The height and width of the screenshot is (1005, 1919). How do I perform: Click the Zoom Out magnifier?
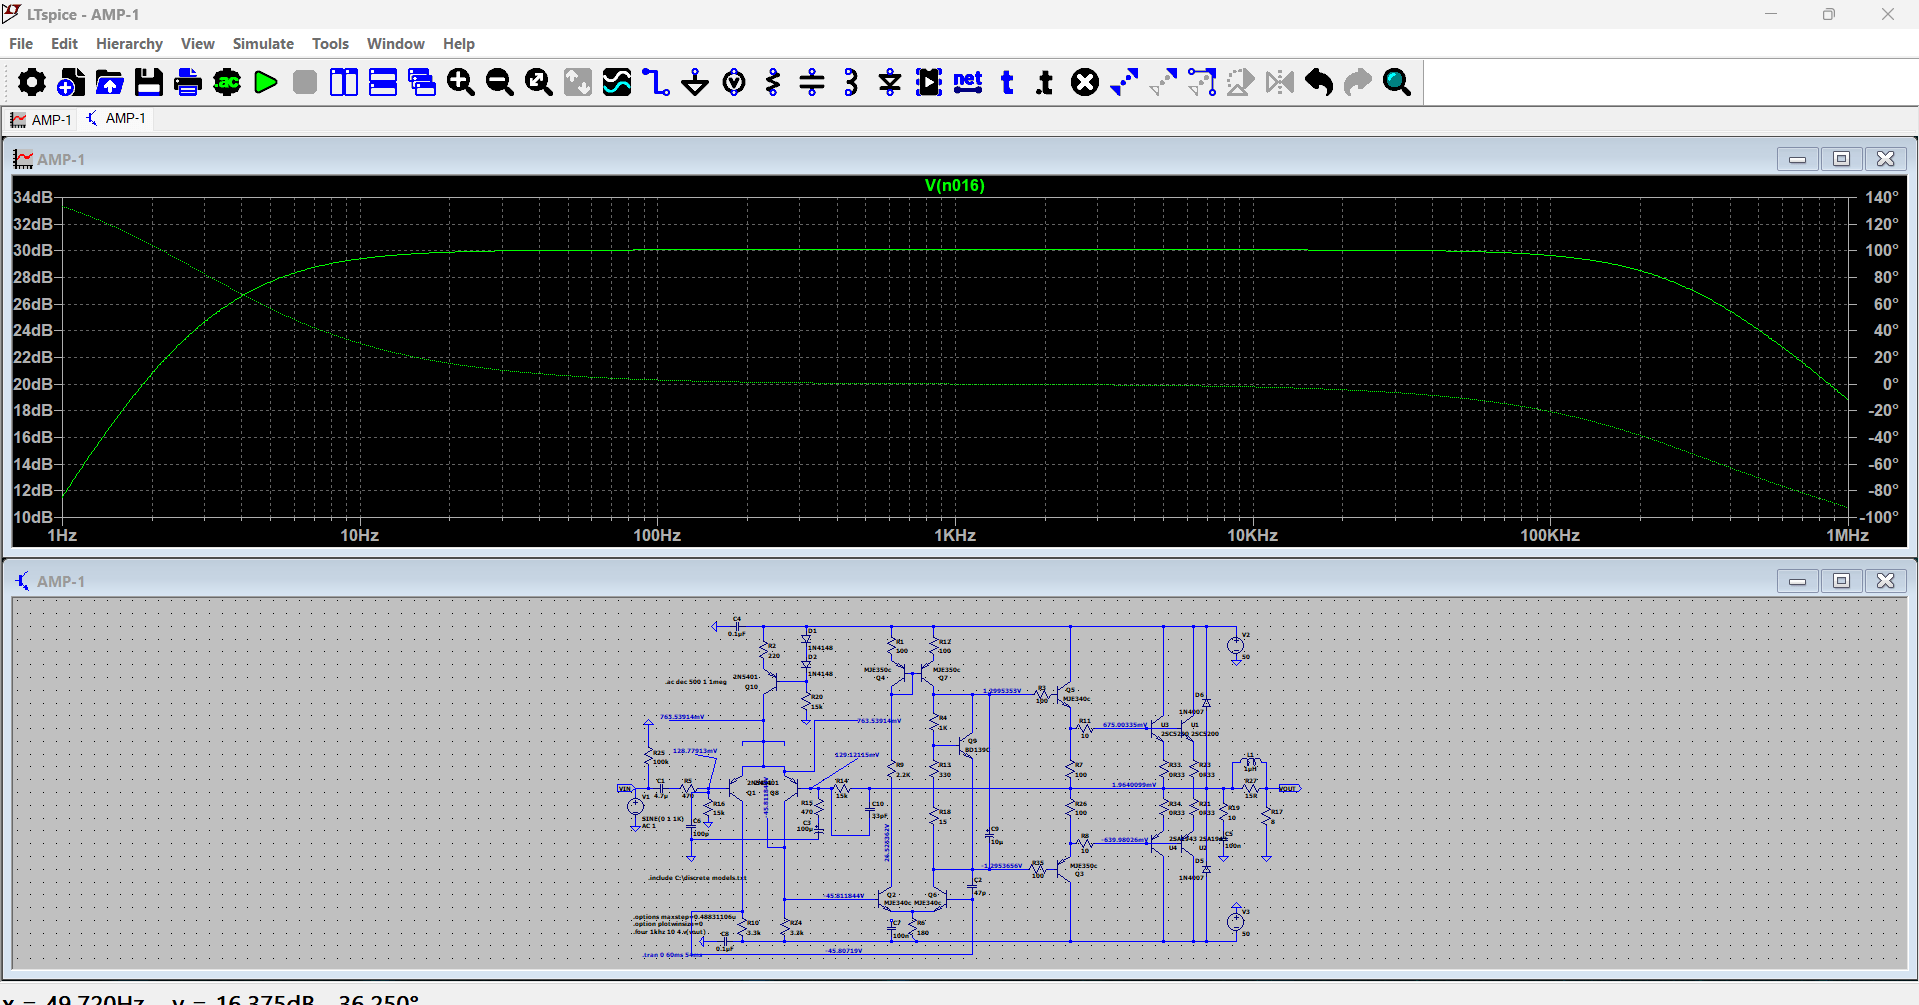pos(500,82)
